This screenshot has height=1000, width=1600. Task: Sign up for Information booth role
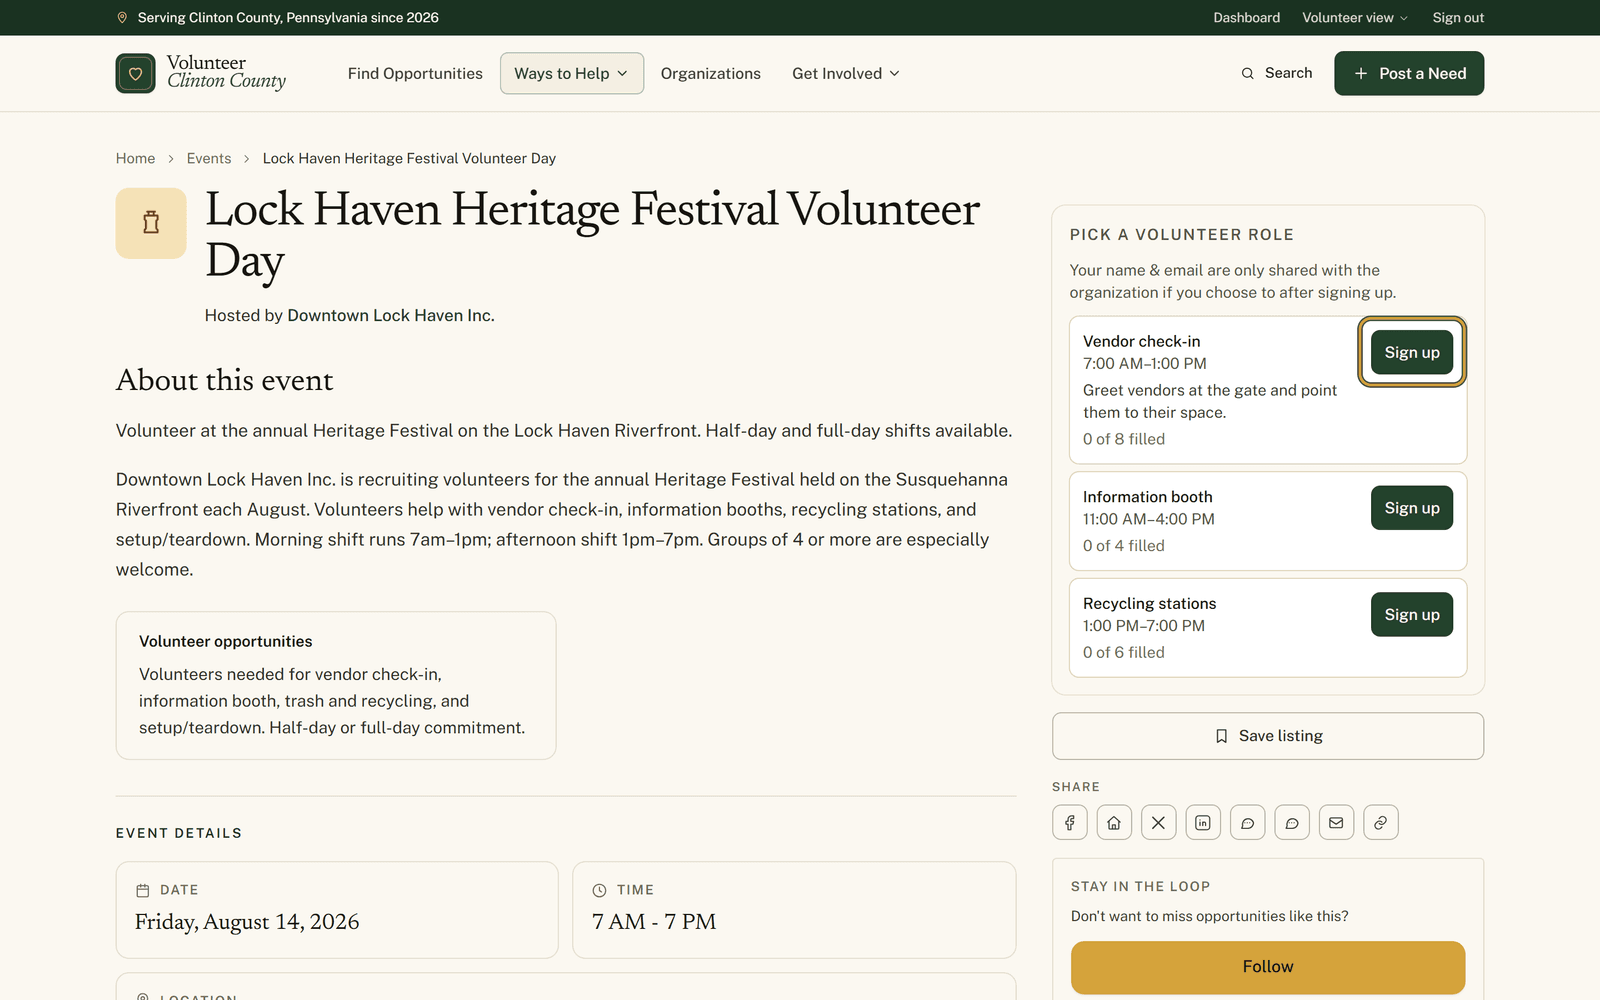point(1412,508)
